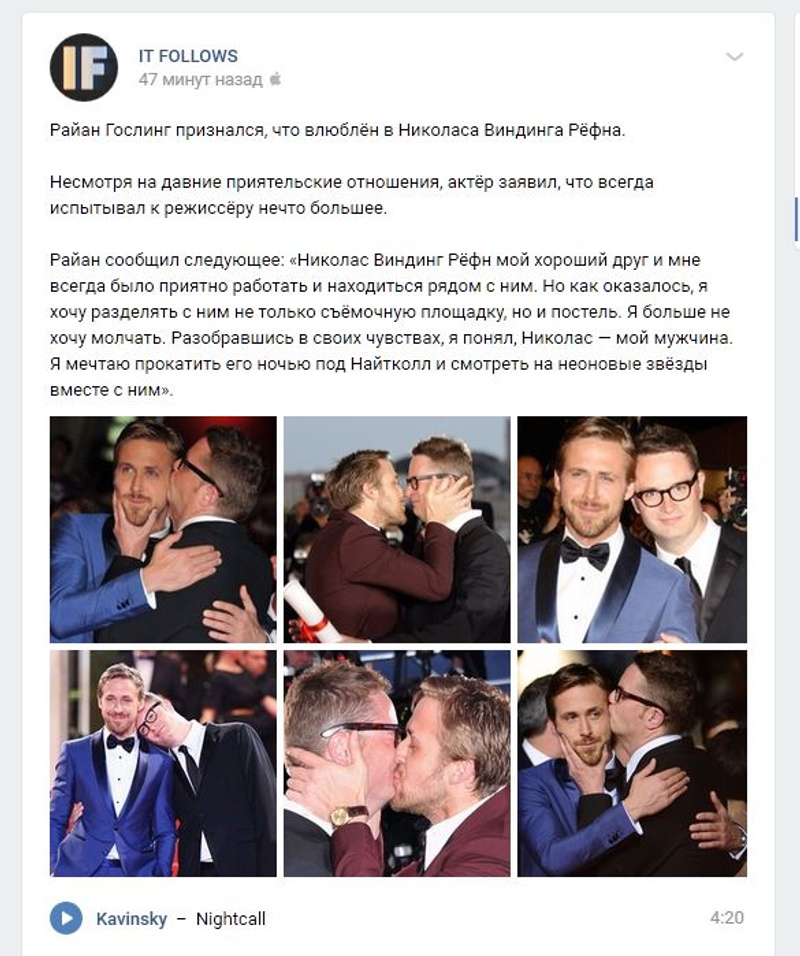Open top right photo with bow tie portrait
This screenshot has width=800, height=956.
pos(632,529)
